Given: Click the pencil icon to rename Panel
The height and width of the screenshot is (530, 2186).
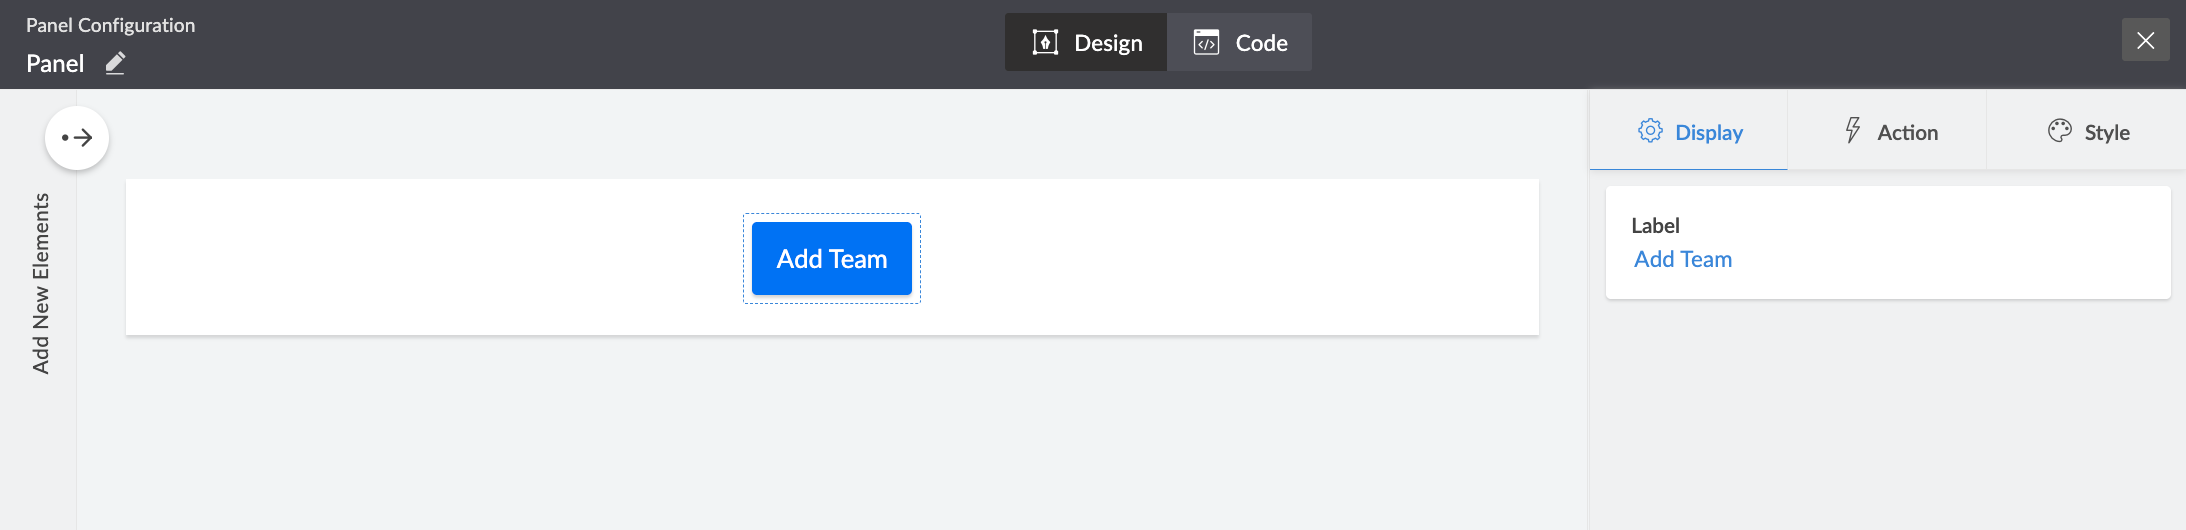Looking at the screenshot, I should (x=115, y=63).
